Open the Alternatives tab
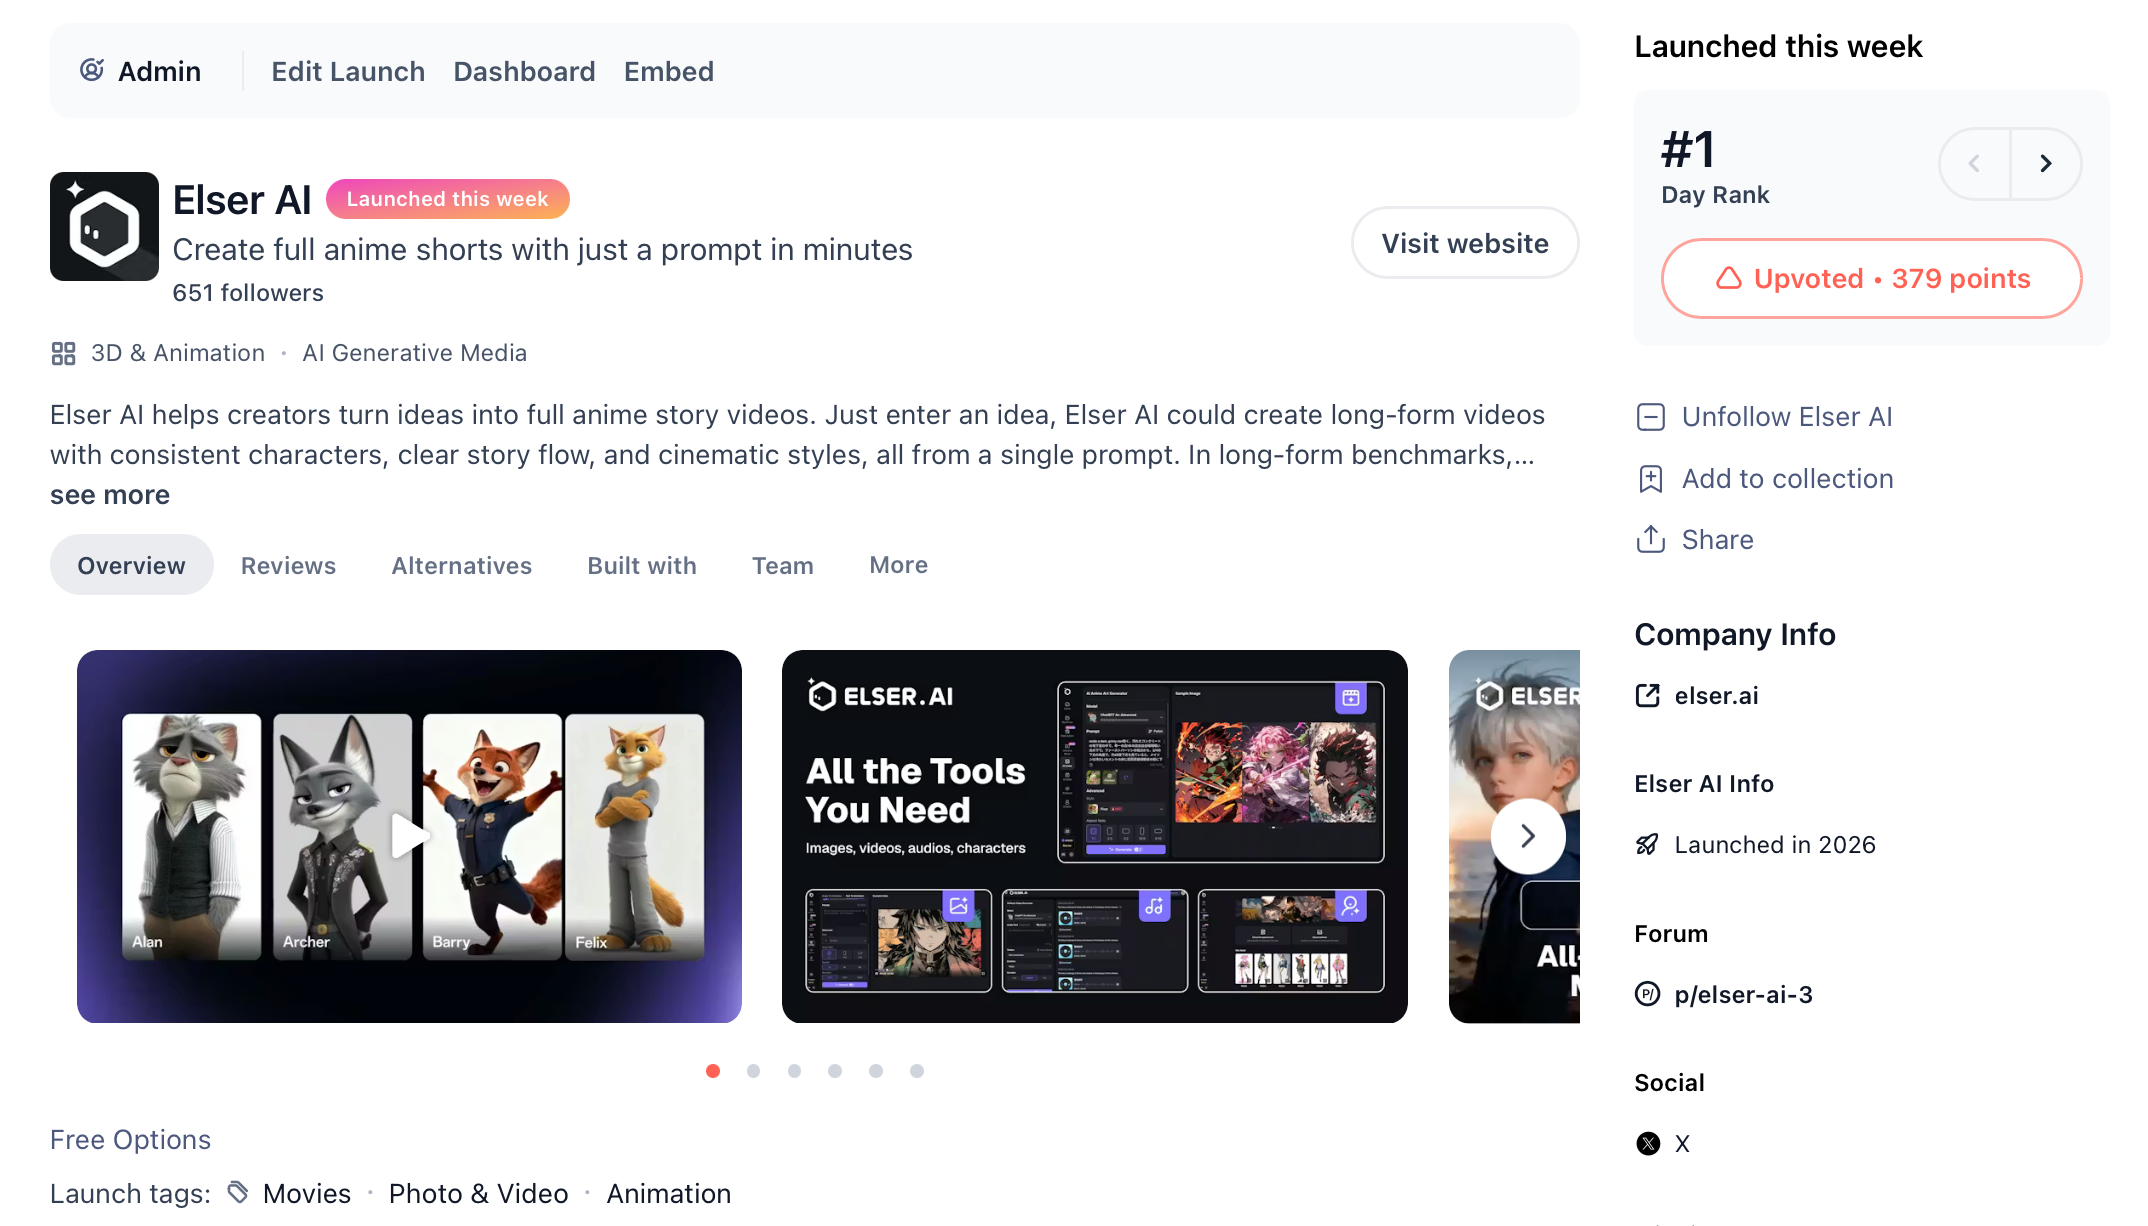Viewport: 2148px width, 1226px height. coord(461,565)
